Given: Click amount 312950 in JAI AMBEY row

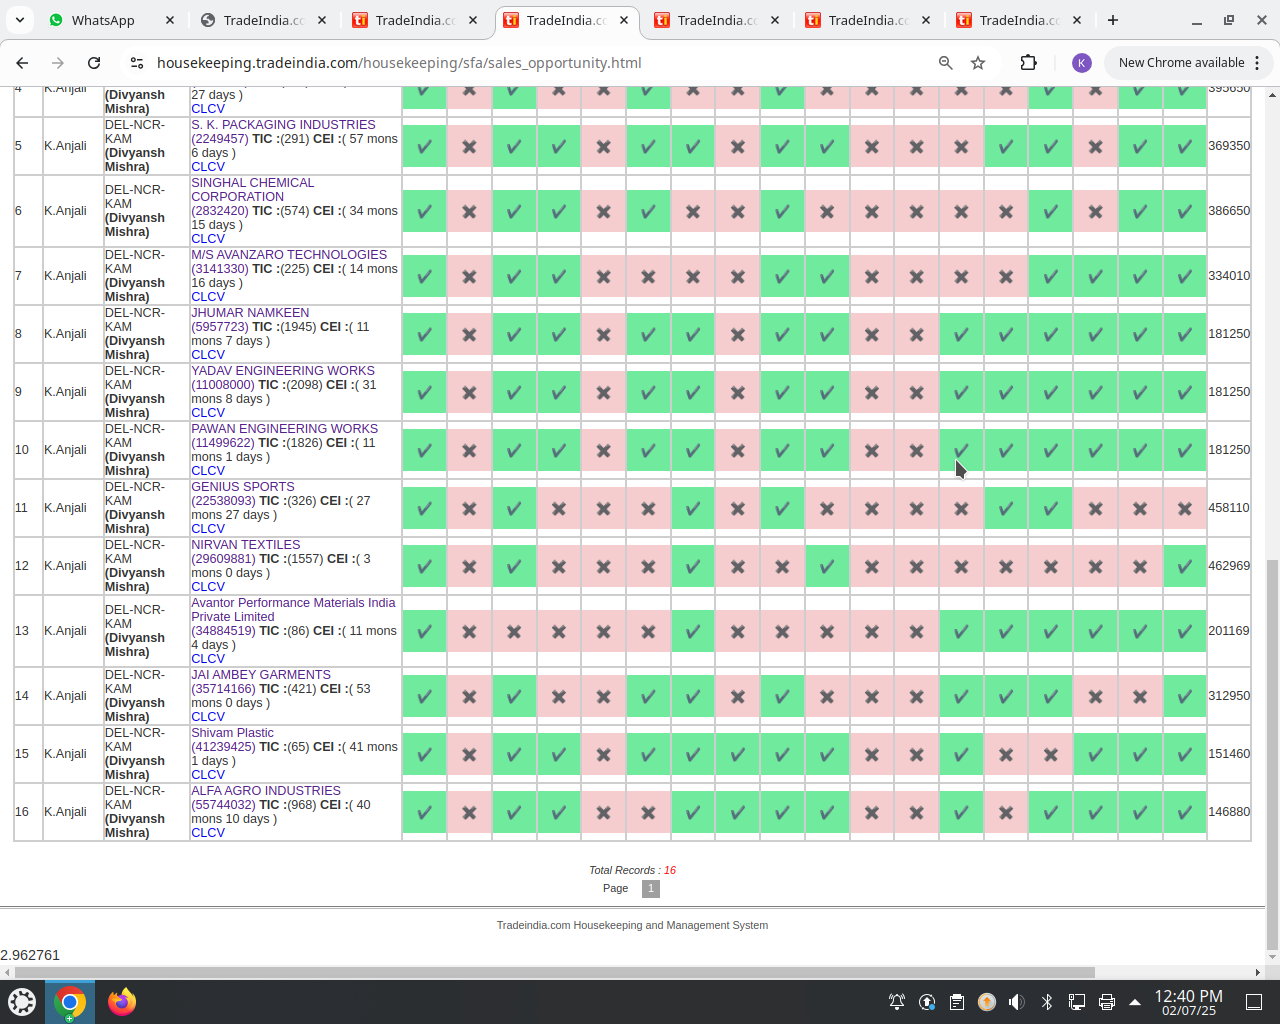Looking at the screenshot, I should [x=1229, y=696].
